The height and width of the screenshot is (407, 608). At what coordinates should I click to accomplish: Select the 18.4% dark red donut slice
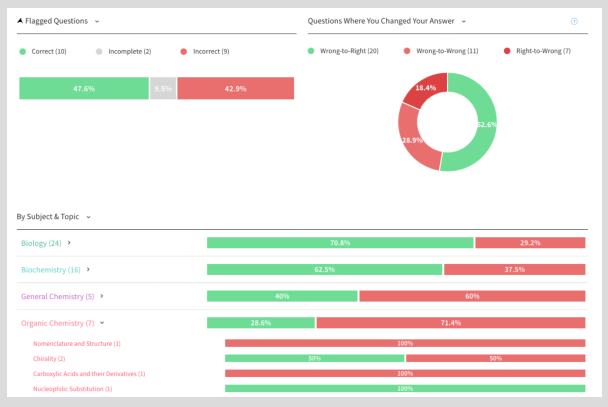click(426, 88)
